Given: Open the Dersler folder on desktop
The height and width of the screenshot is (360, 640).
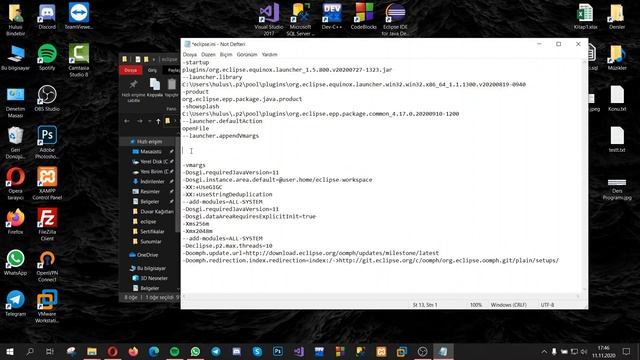Looking at the screenshot, I should pos(617,16).
